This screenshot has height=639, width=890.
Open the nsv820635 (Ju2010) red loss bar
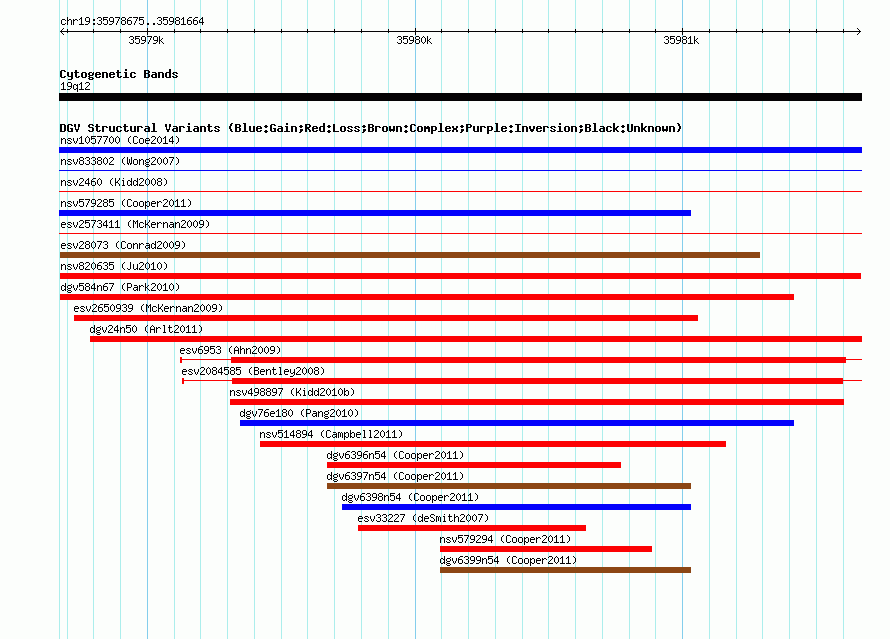460,276
